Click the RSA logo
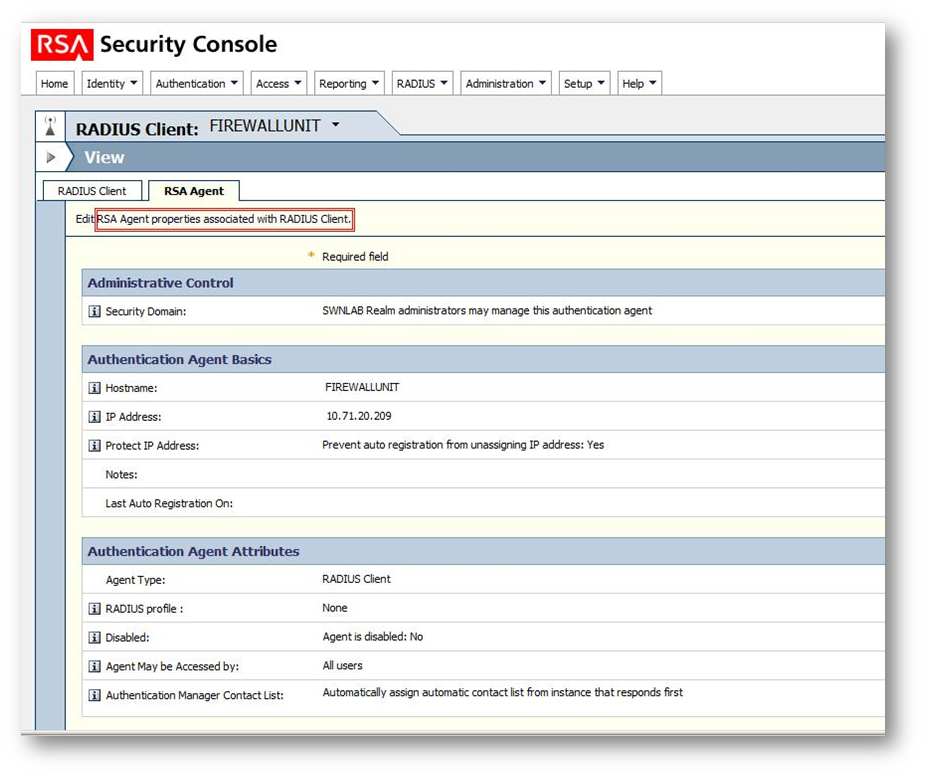This screenshot has height=778, width=927. pyautogui.click(x=62, y=45)
